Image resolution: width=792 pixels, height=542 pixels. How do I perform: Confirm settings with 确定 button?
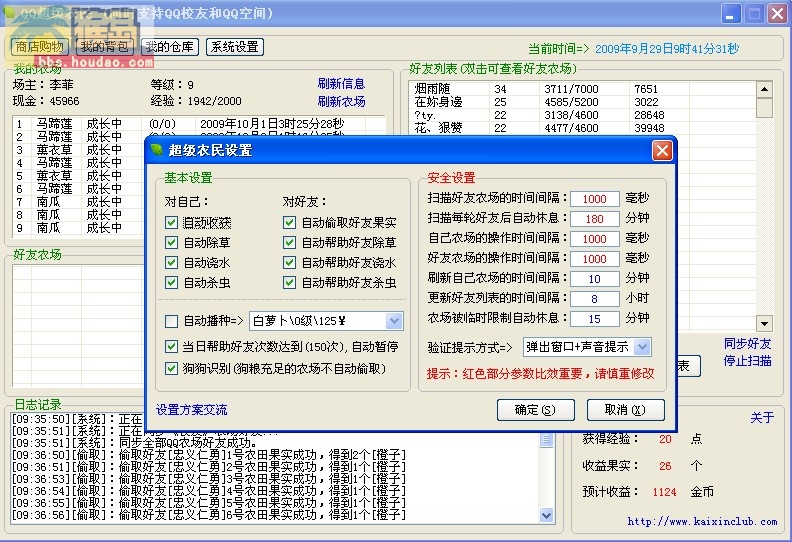click(535, 410)
